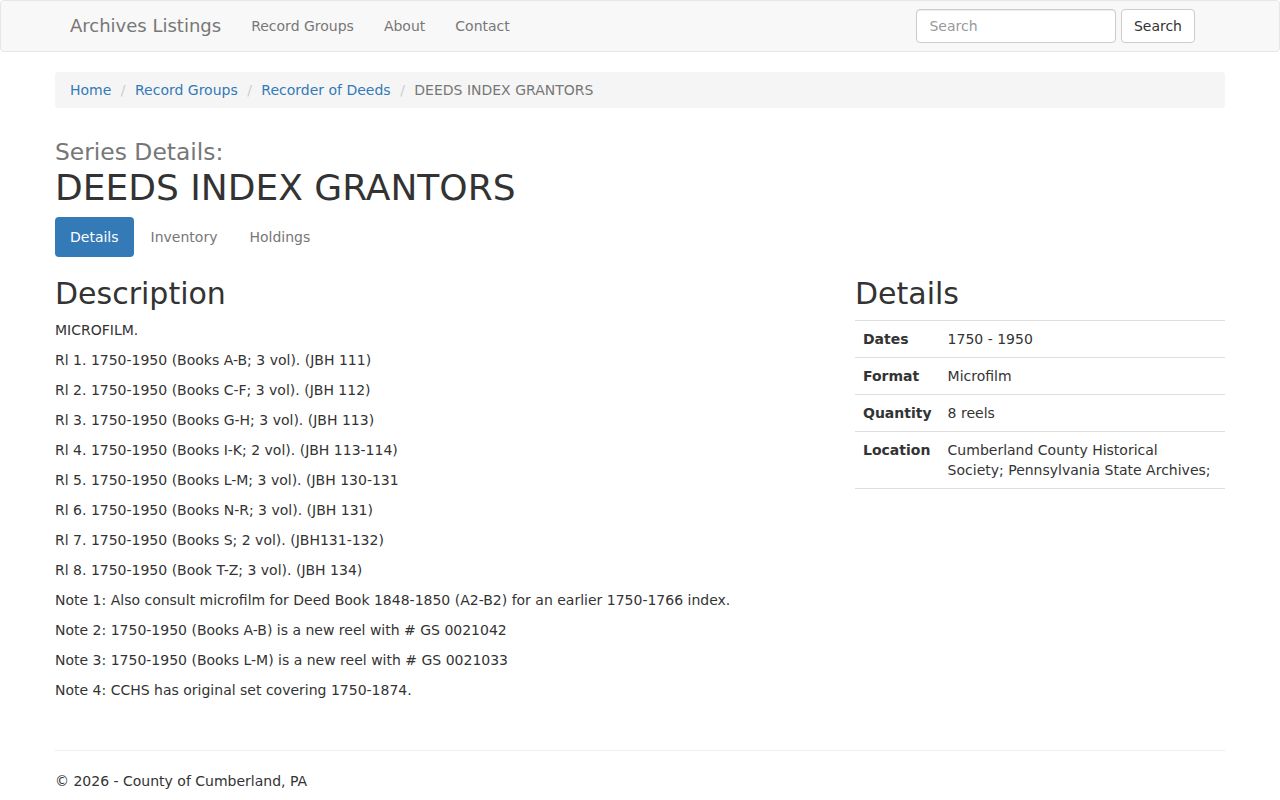Click the Rl 3 Books G-H line
The width and height of the screenshot is (1280, 800).
tap(214, 420)
